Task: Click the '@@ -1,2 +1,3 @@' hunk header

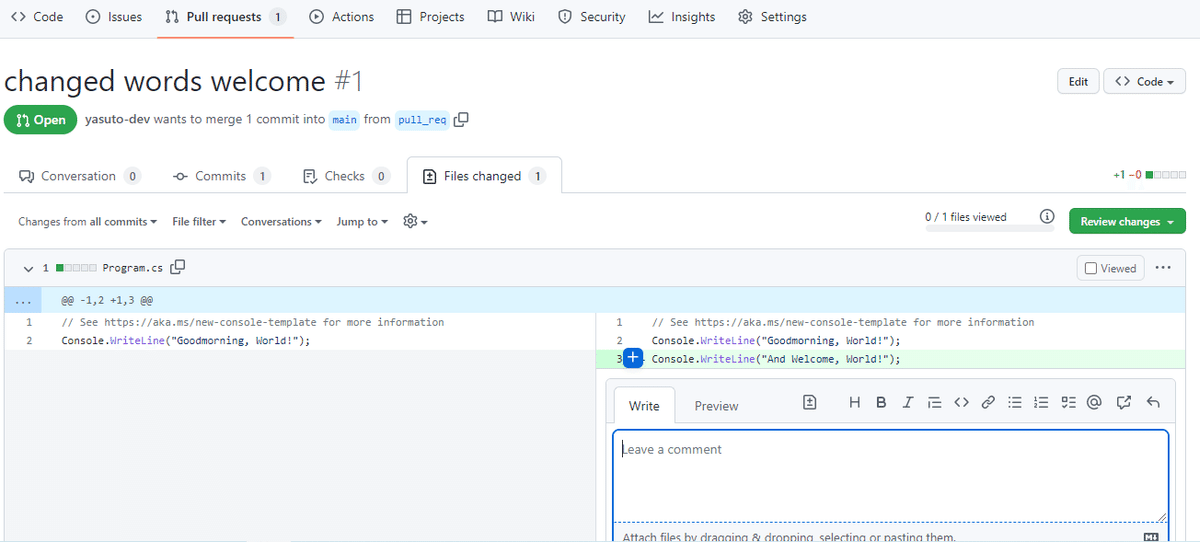Action: [x=107, y=300]
